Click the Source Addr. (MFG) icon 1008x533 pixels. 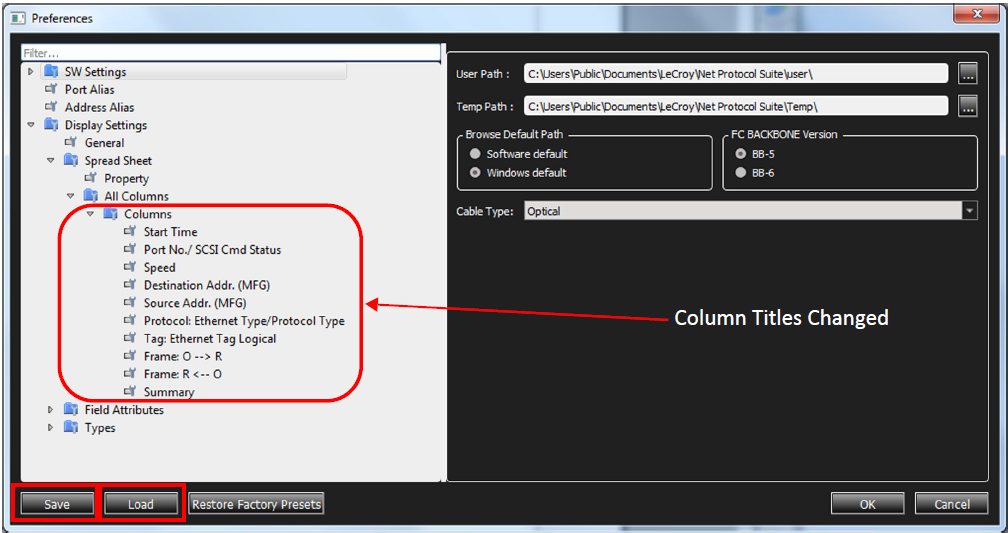coord(130,302)
